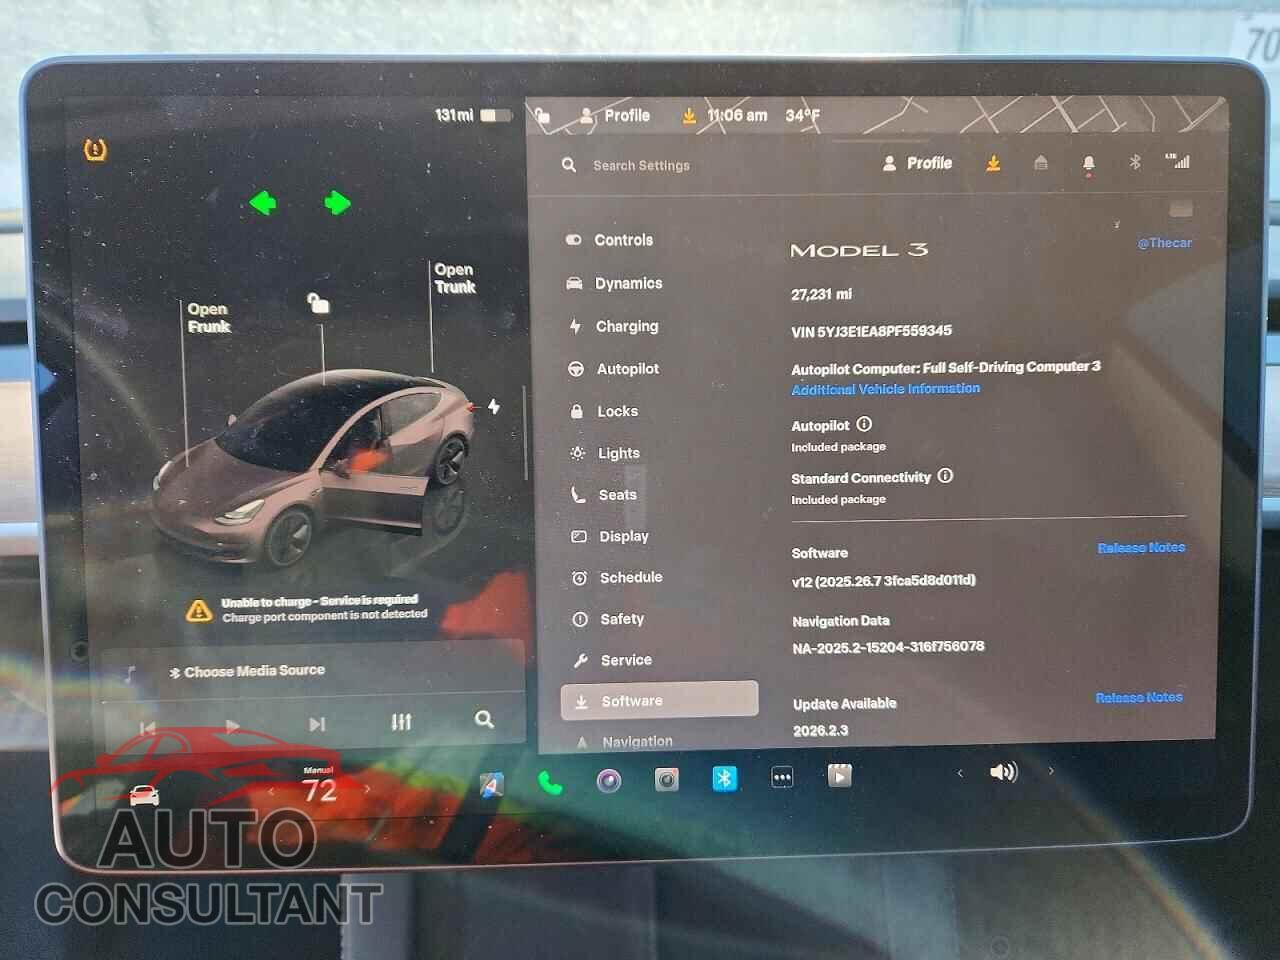Image resolution: width=1280 pixels, height=960 pixels.
Task: Search media with magnifier icon
Action: [484, 719]
